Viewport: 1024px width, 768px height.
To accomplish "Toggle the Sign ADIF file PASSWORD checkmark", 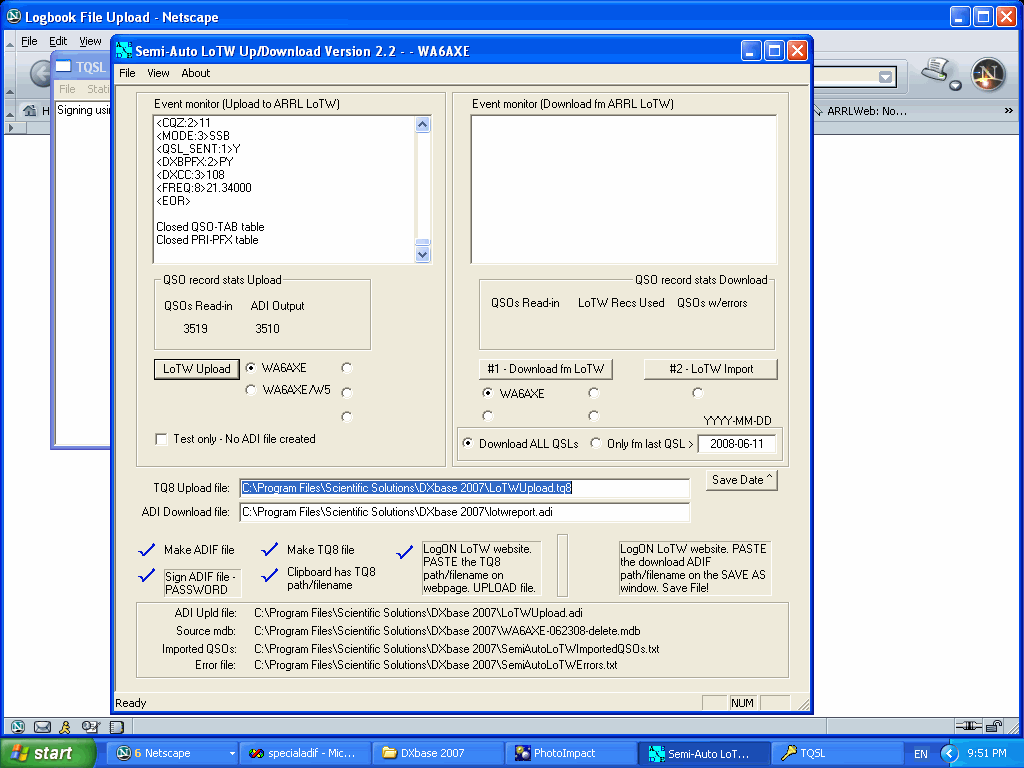I will (x=147, y=575).
